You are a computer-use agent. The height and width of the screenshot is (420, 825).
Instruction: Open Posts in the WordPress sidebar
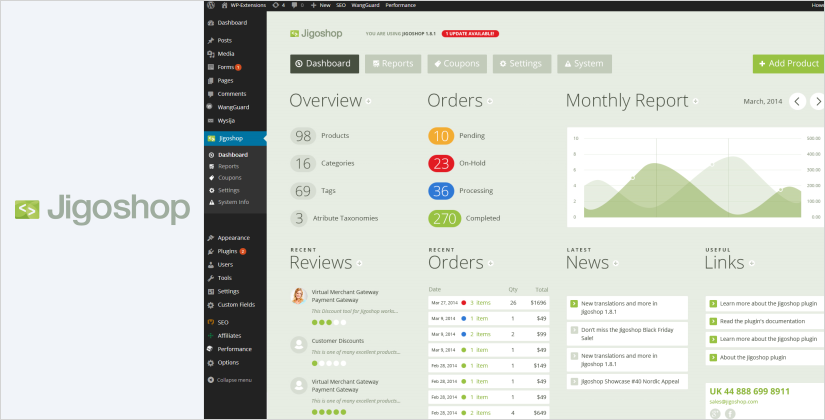[x=224, y=40]
